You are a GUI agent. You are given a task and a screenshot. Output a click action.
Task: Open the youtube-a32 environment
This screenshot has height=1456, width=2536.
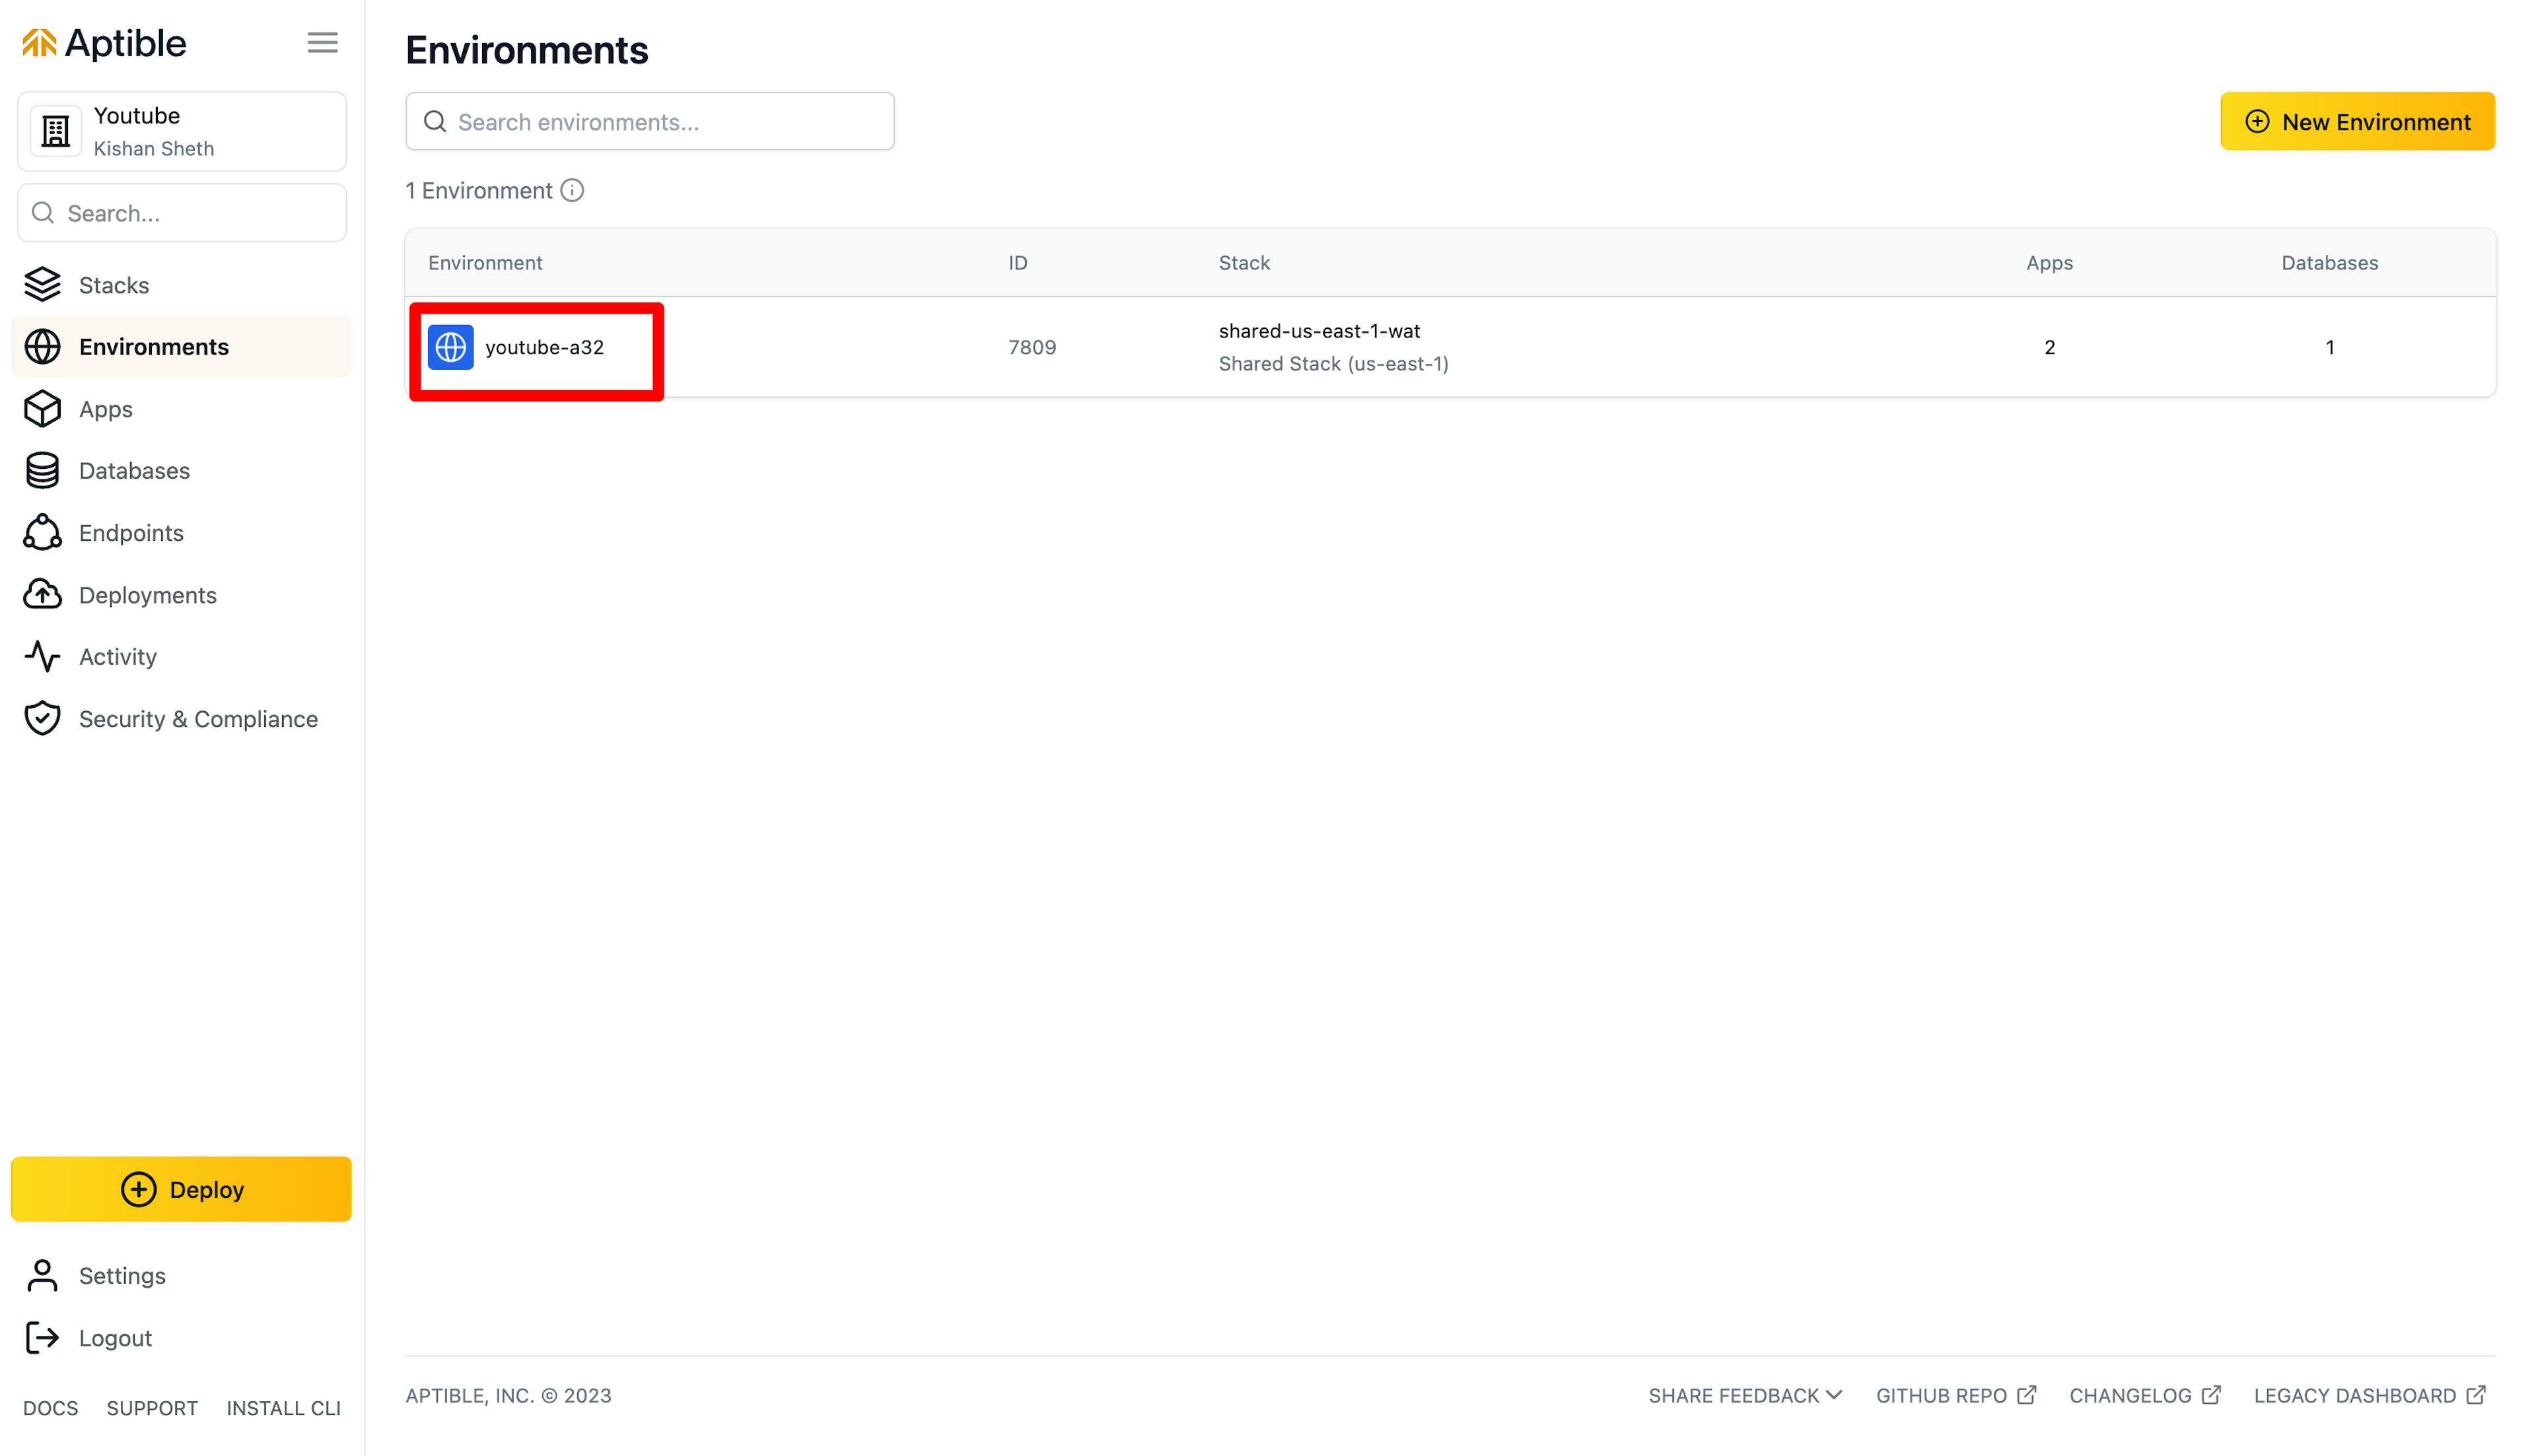544,347
